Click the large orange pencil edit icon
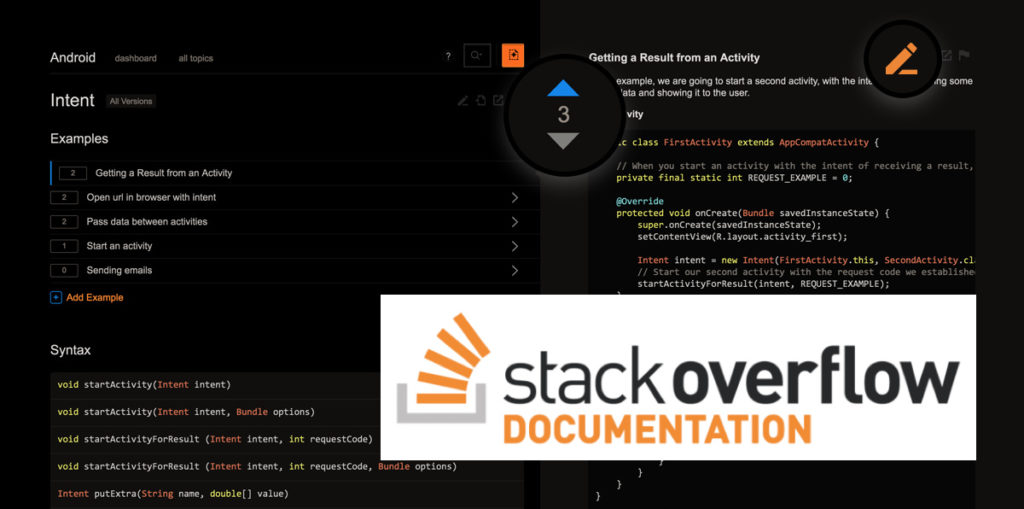 (x=901, y=59)
